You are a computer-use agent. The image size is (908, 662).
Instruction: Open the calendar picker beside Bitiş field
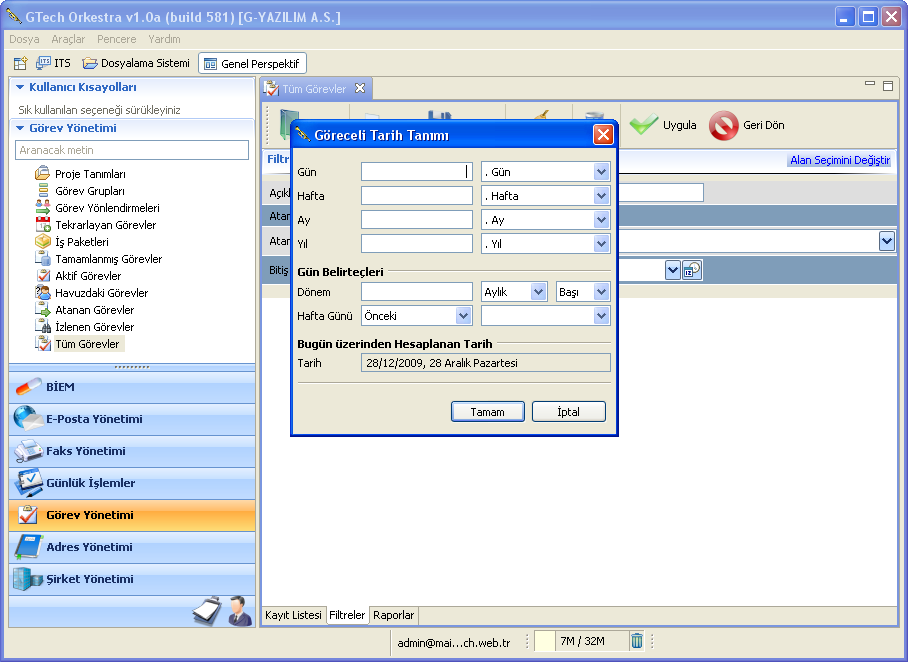coord(692,270)
